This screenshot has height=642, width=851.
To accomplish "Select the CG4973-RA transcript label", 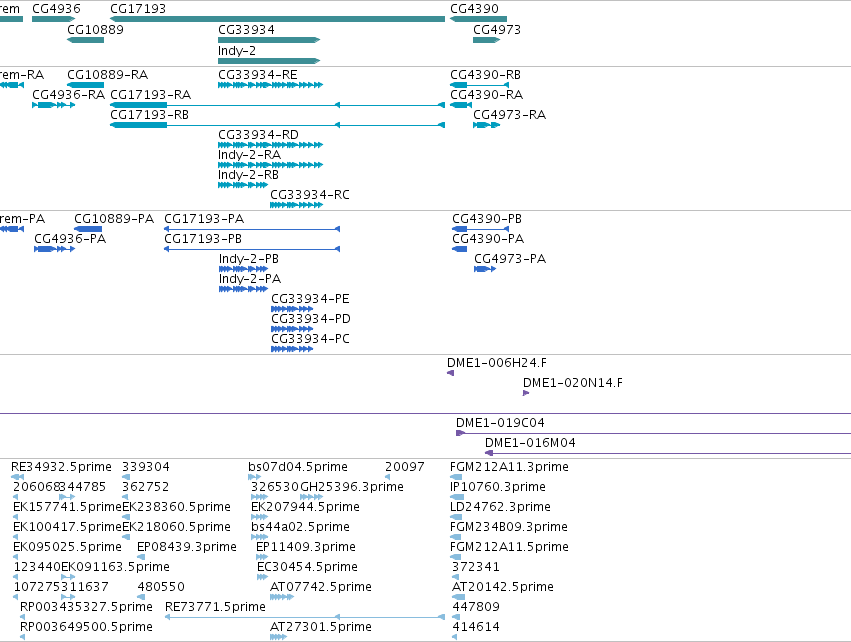I will [x=510, y=115].
